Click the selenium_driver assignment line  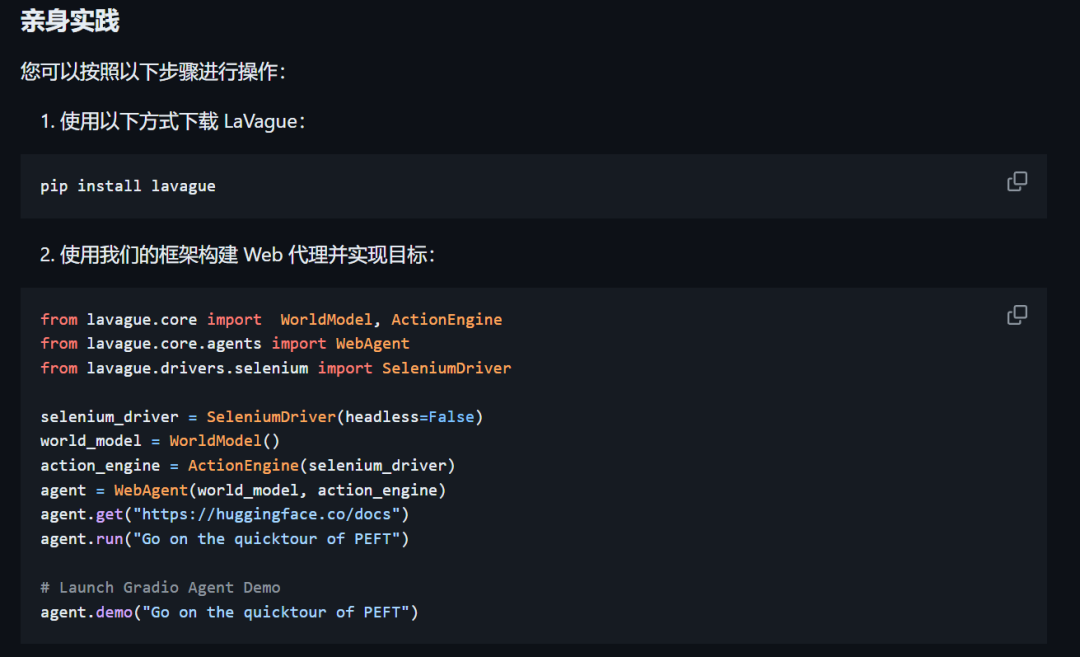click(262, 417)
